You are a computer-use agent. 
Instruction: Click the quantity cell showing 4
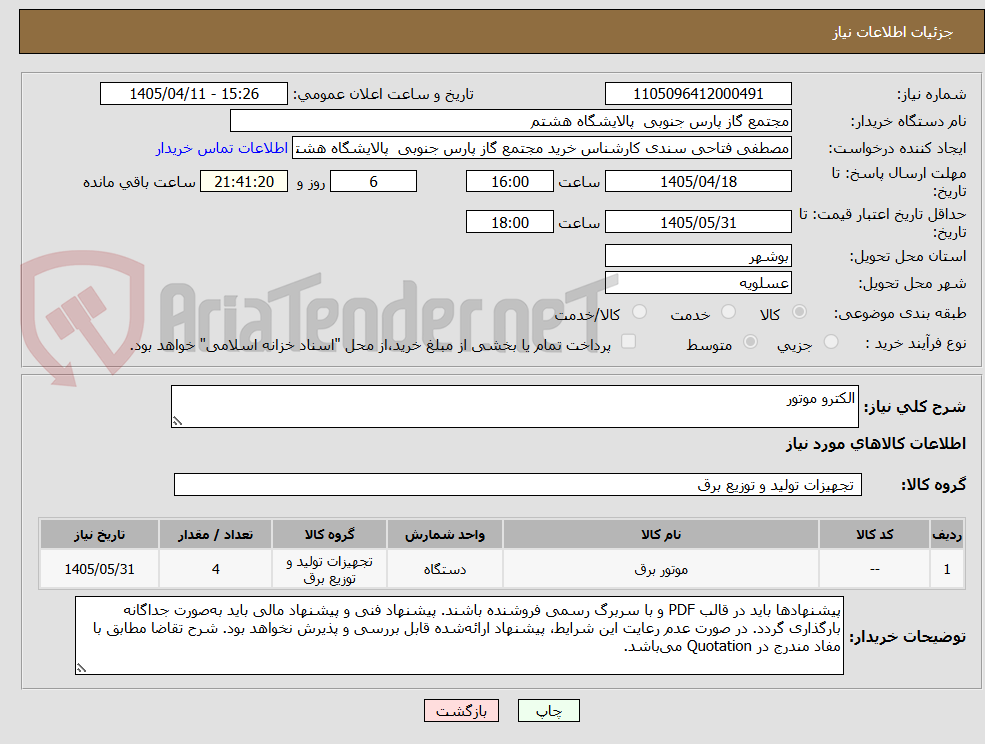coord(215,569)
